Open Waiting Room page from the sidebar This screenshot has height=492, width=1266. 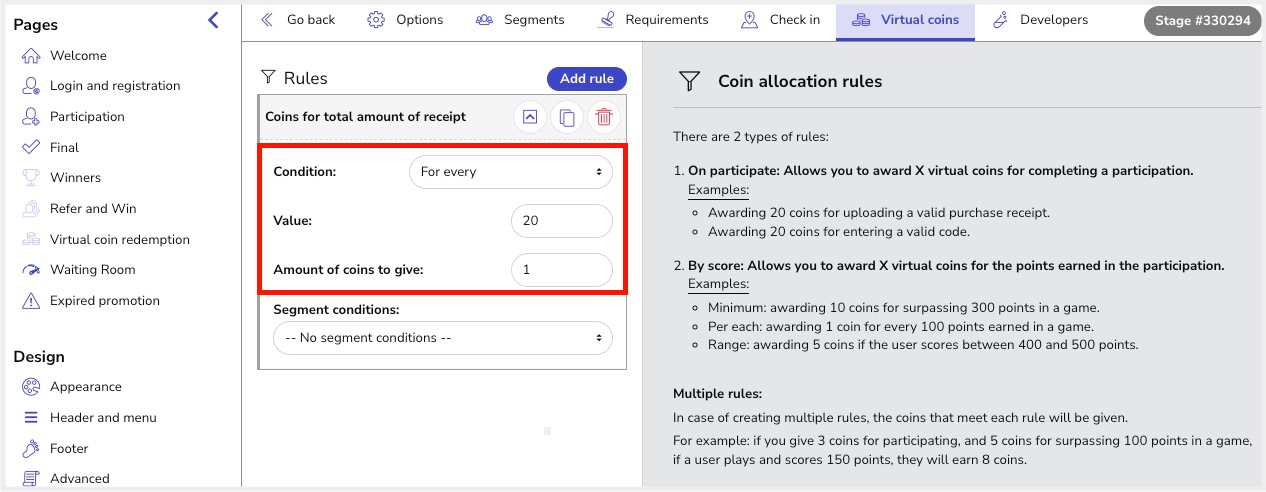pyautogui.click(x=92, y=270)
